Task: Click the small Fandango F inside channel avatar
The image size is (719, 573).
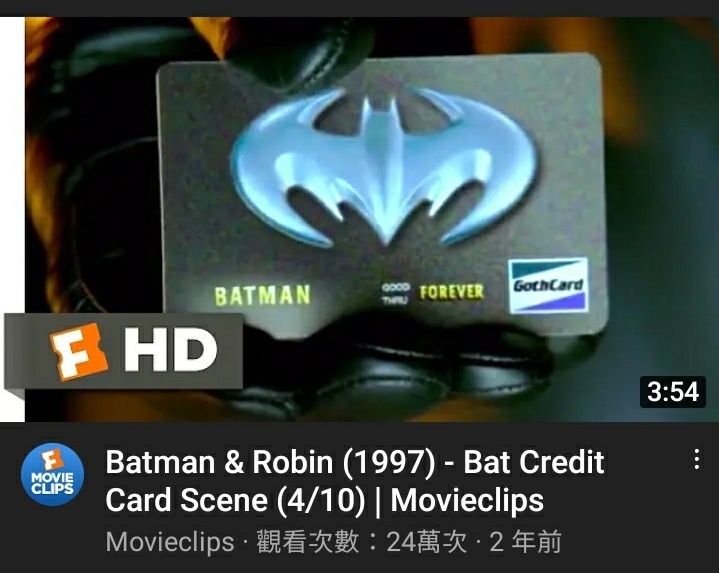Action: pyautogui.click(x=52, y=460)
